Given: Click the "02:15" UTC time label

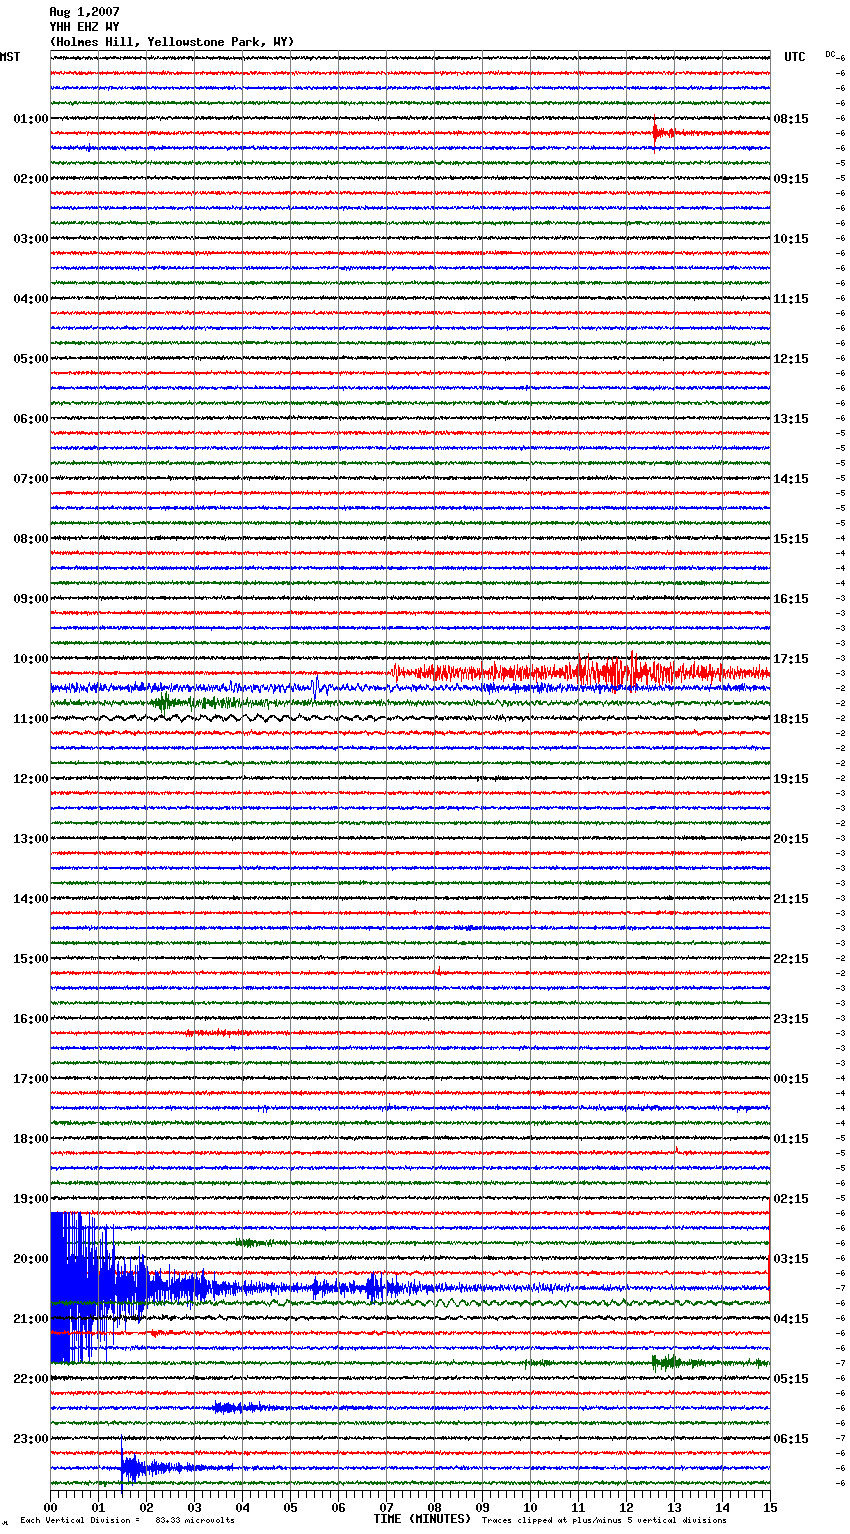Looking at the screenshot, I should [x=791, y=1199].
